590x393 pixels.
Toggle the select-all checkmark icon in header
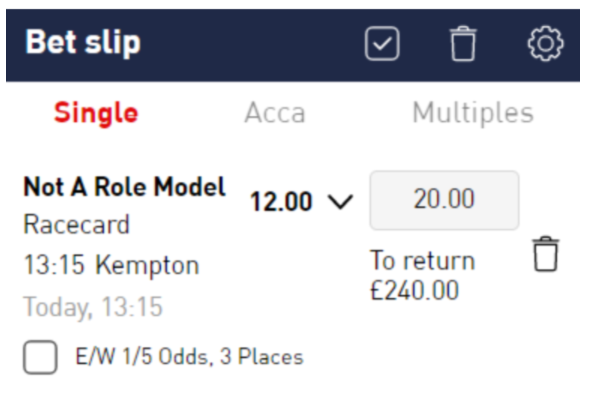tap(382, 43)
